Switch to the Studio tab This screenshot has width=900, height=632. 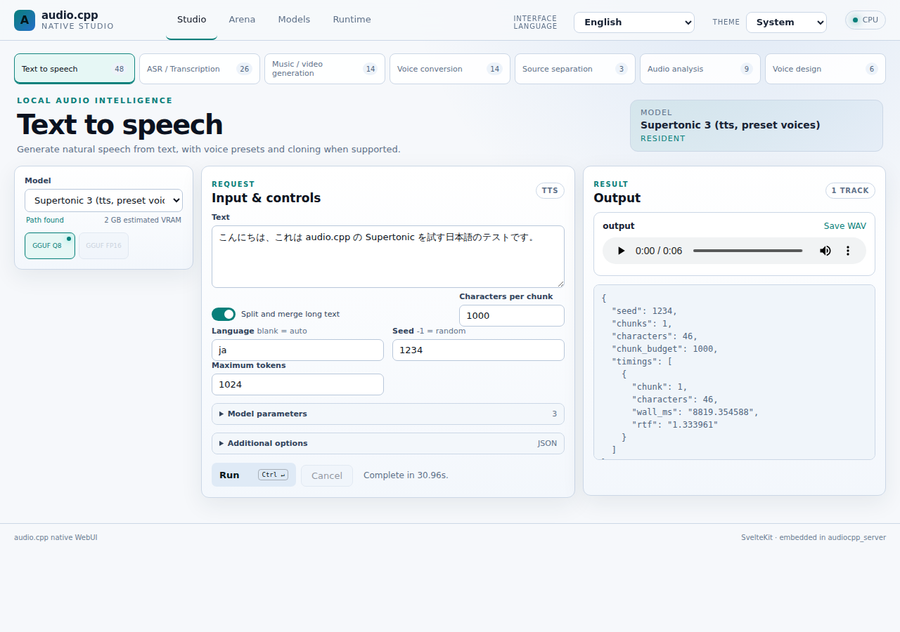click(192, 20)
